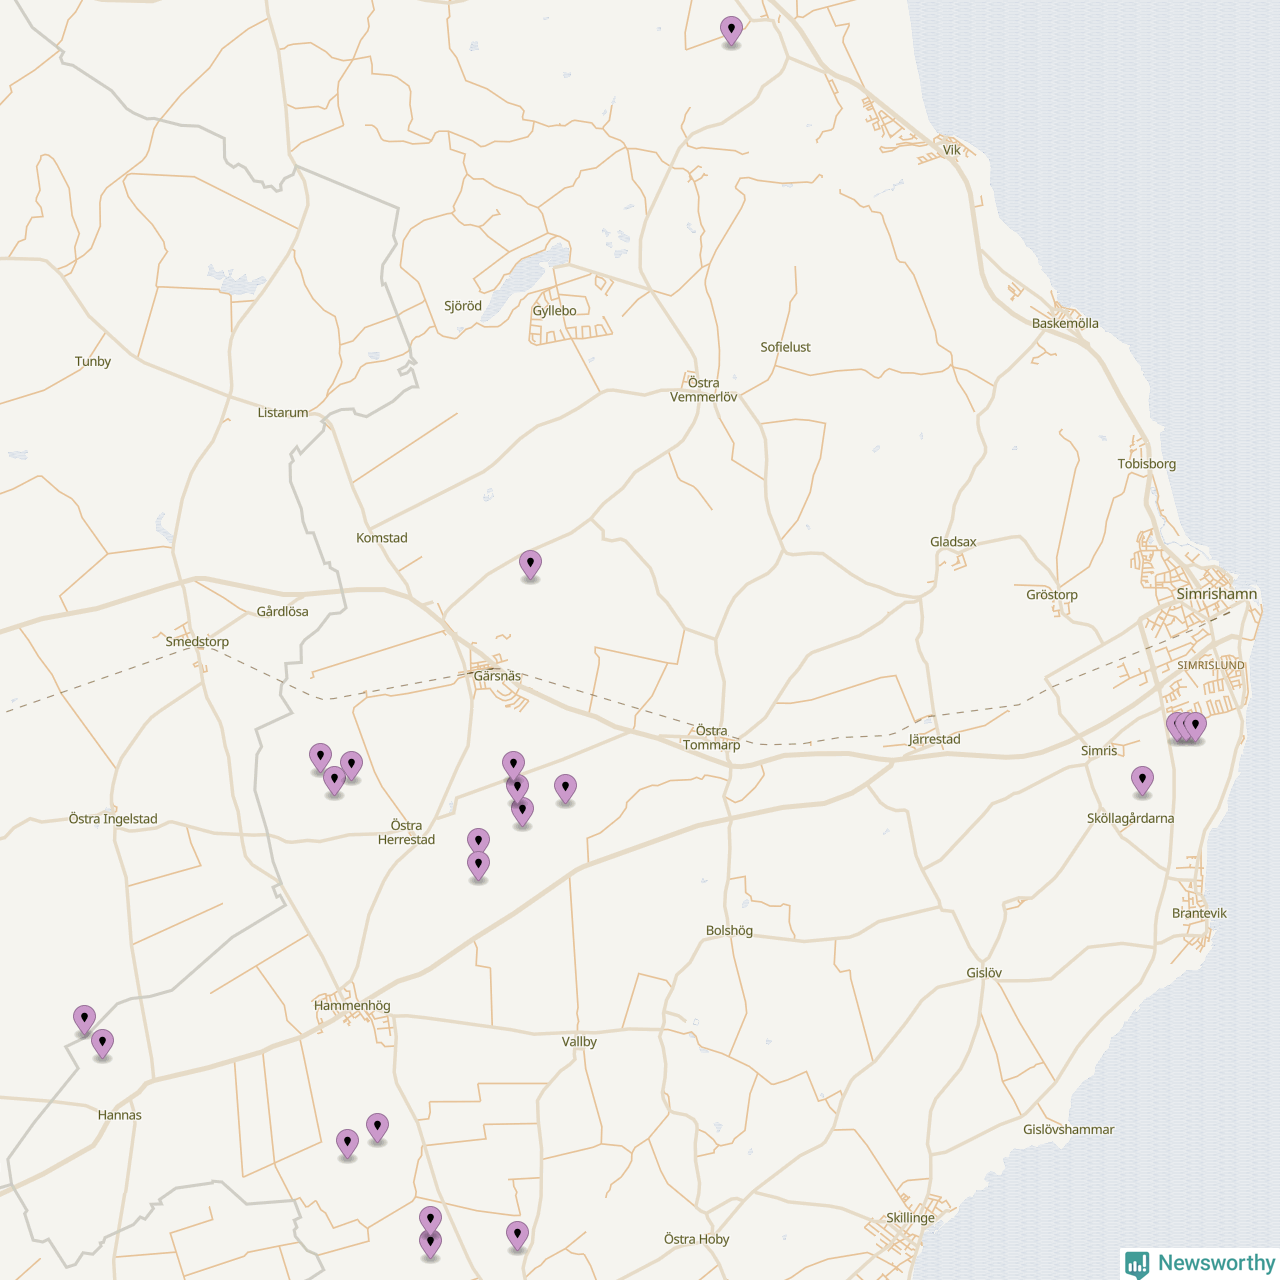Click the Tobisborg place label

1147,464
